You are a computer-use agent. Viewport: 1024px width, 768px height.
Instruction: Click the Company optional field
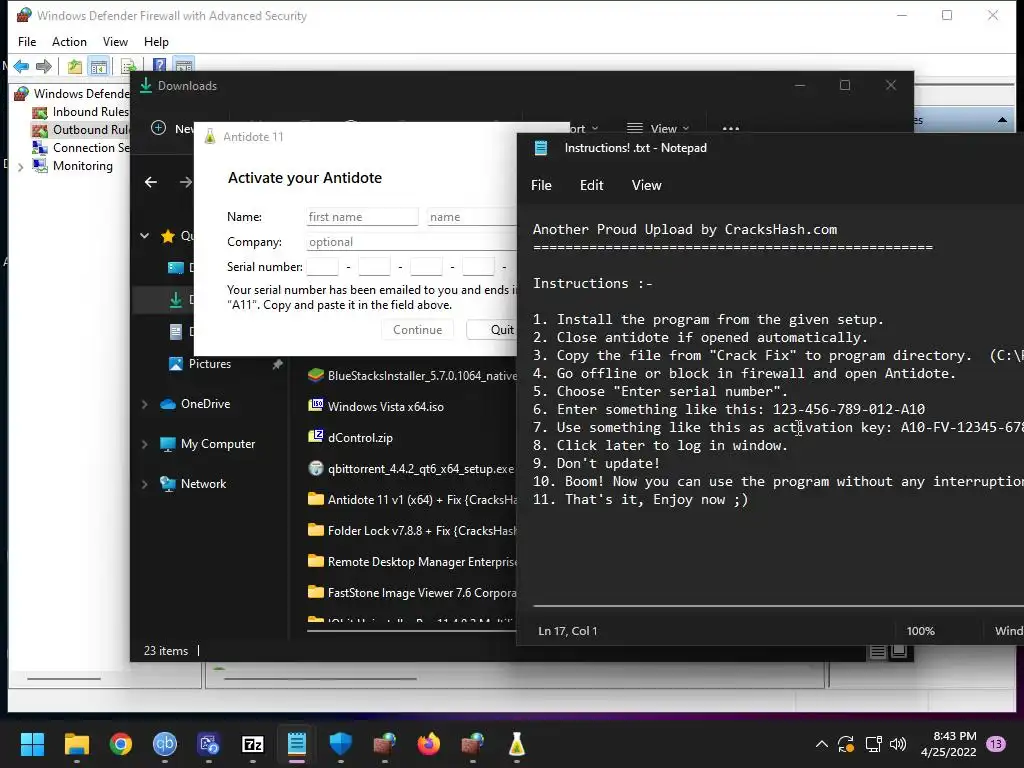[x=411, y=242]
